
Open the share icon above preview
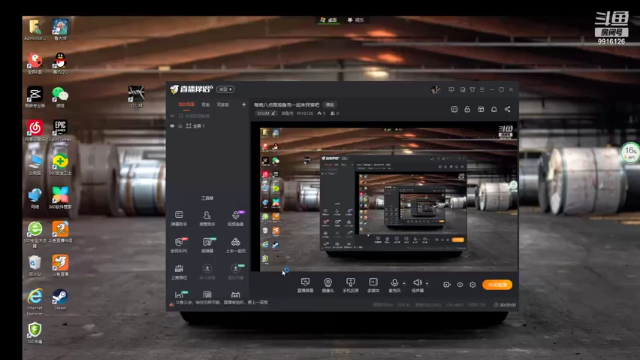507,109
